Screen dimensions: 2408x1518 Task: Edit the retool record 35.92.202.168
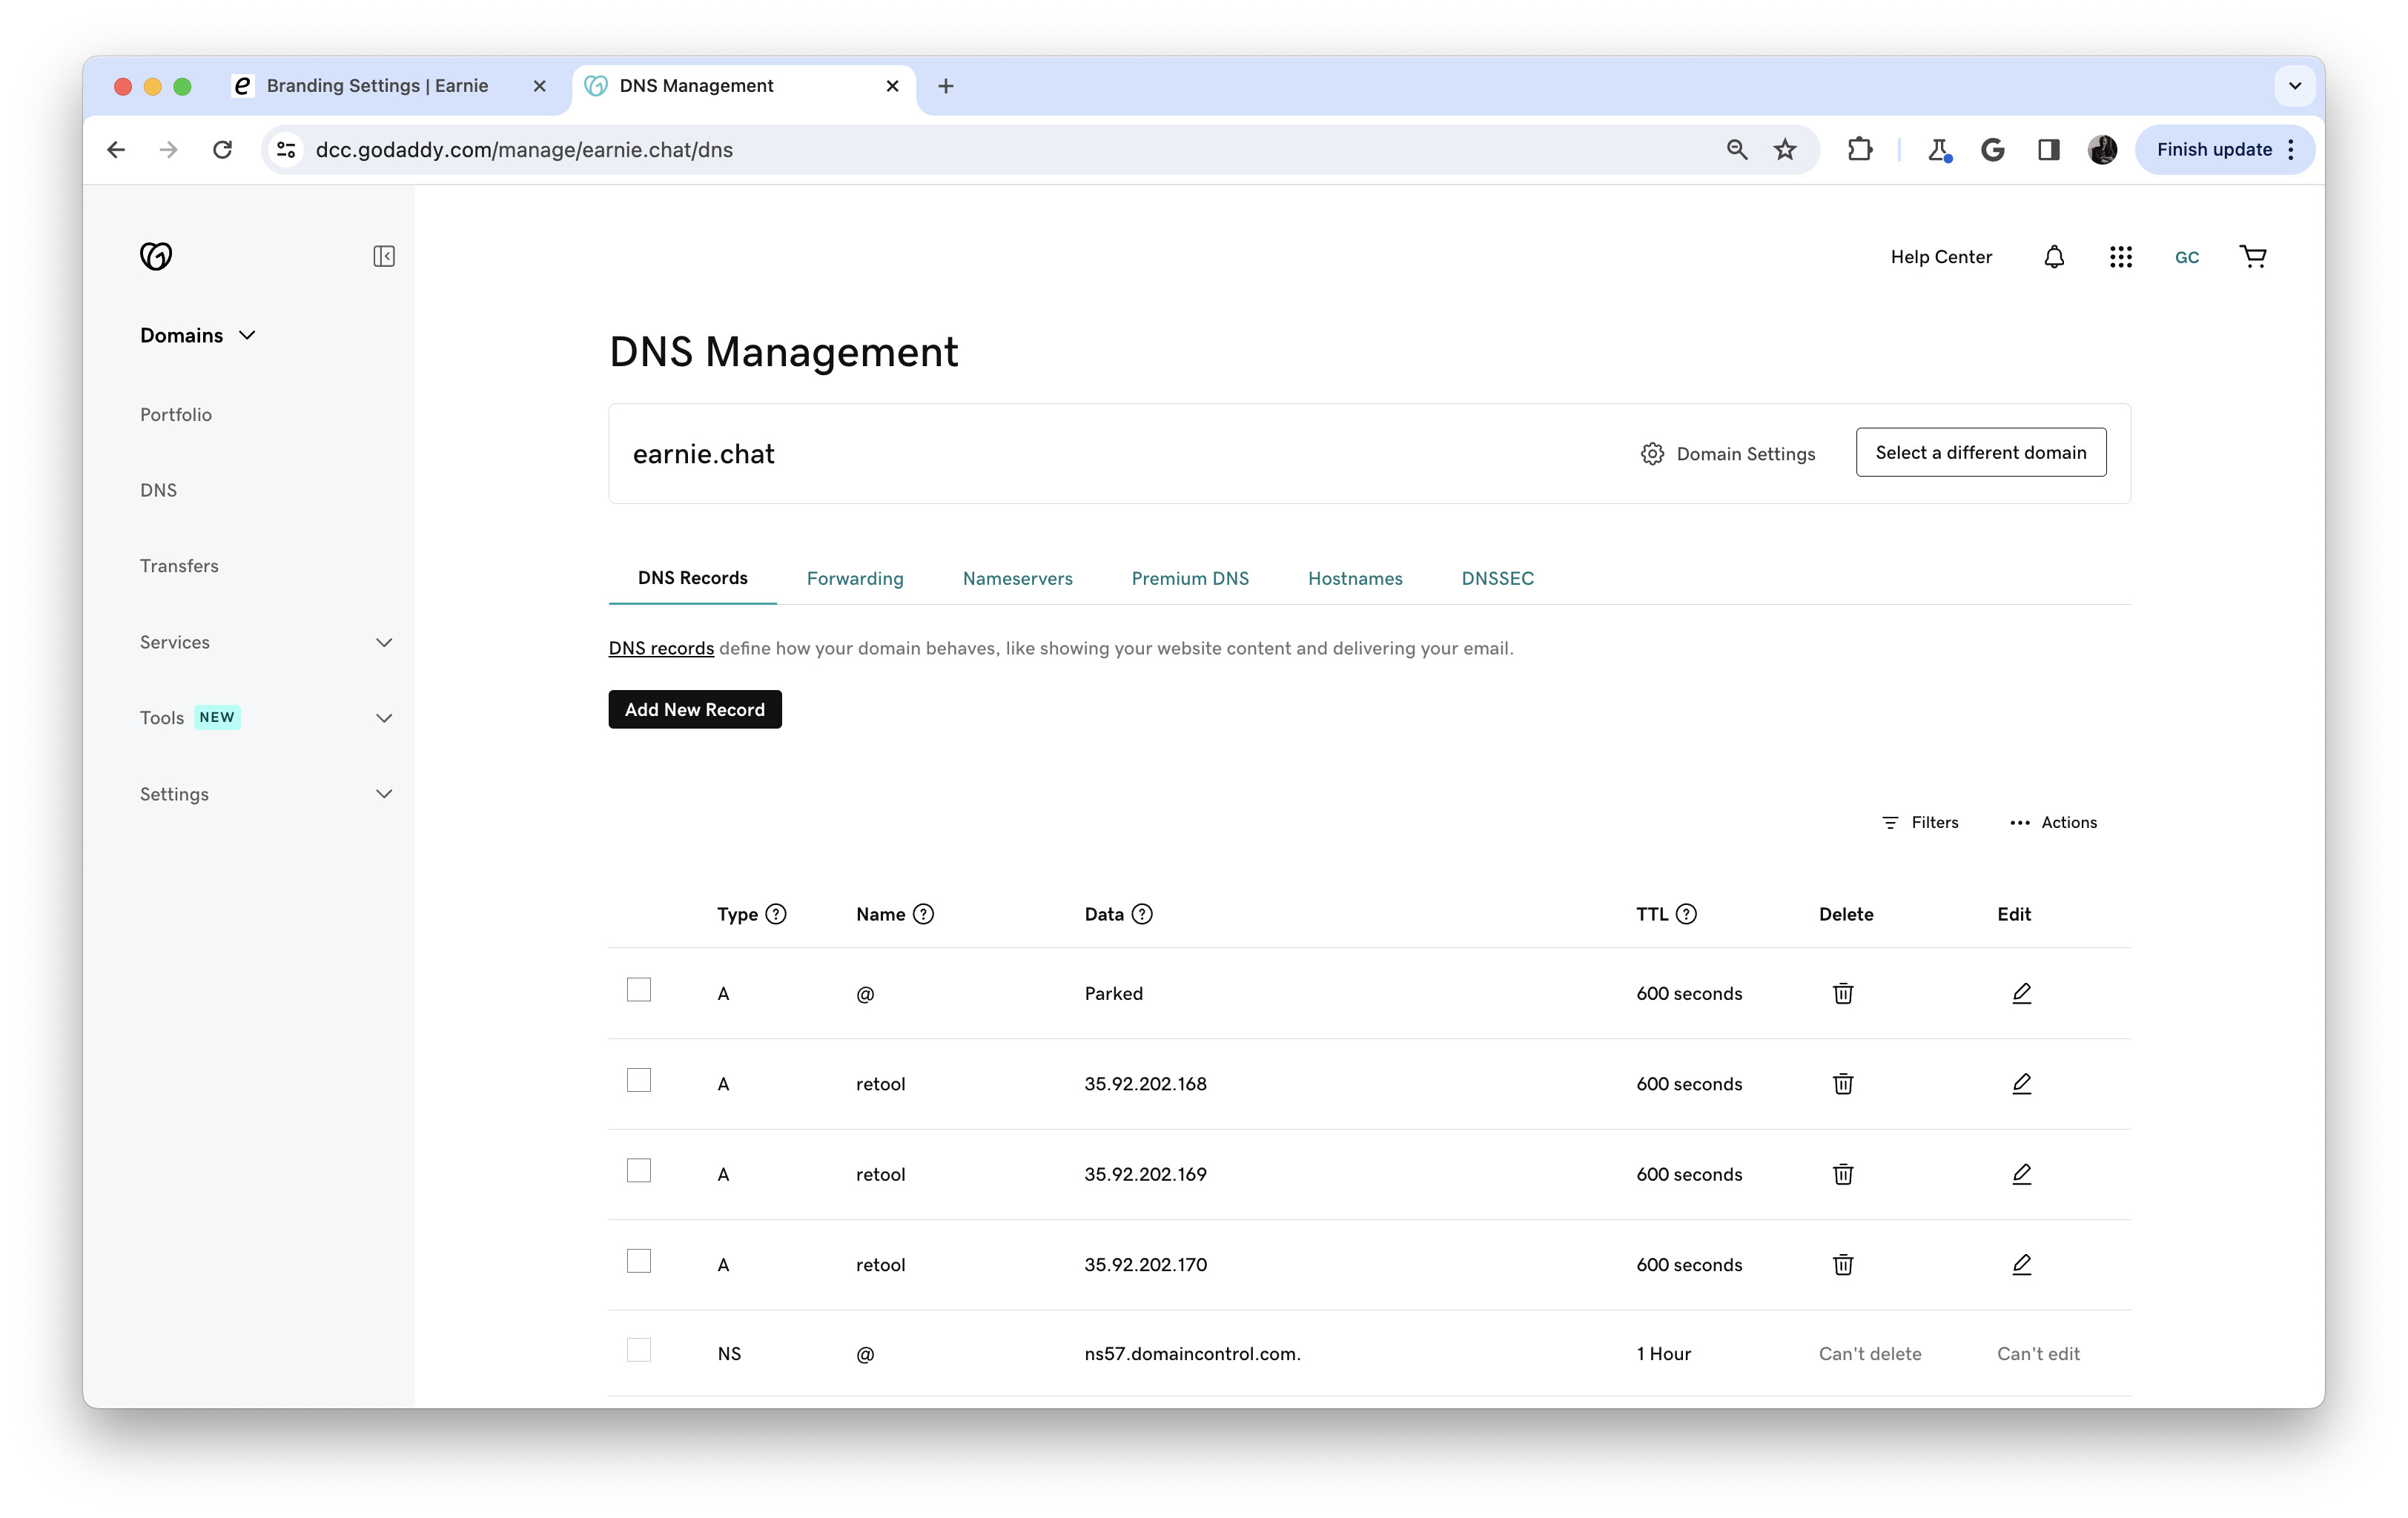[2021, 1083]
